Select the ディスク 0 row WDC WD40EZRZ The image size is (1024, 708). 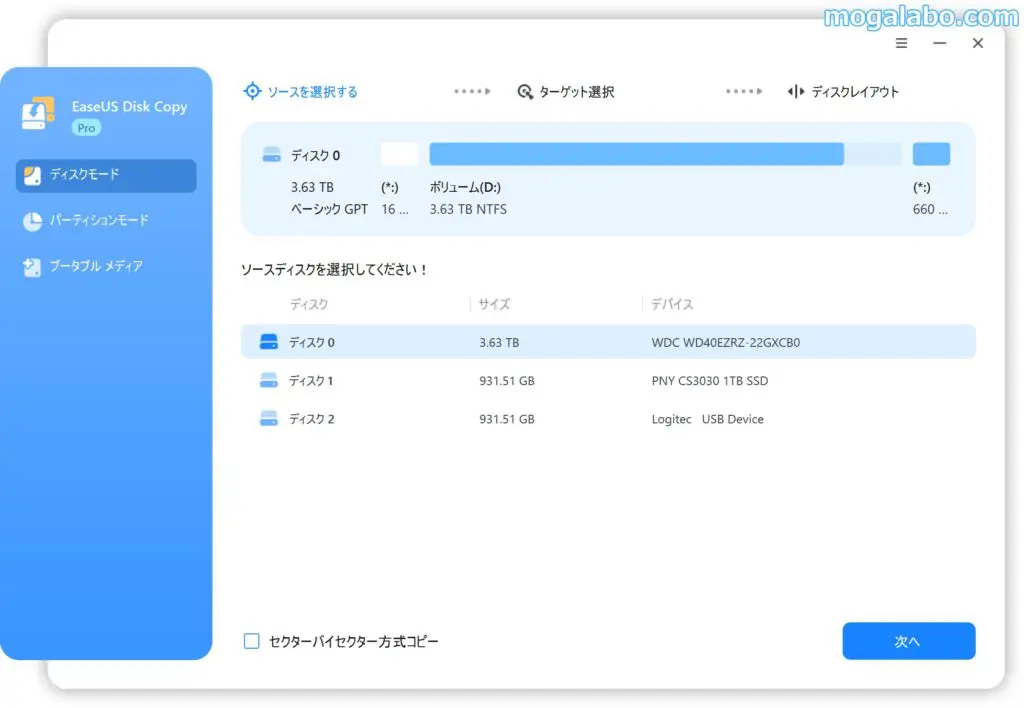click(x=608, y=342)
